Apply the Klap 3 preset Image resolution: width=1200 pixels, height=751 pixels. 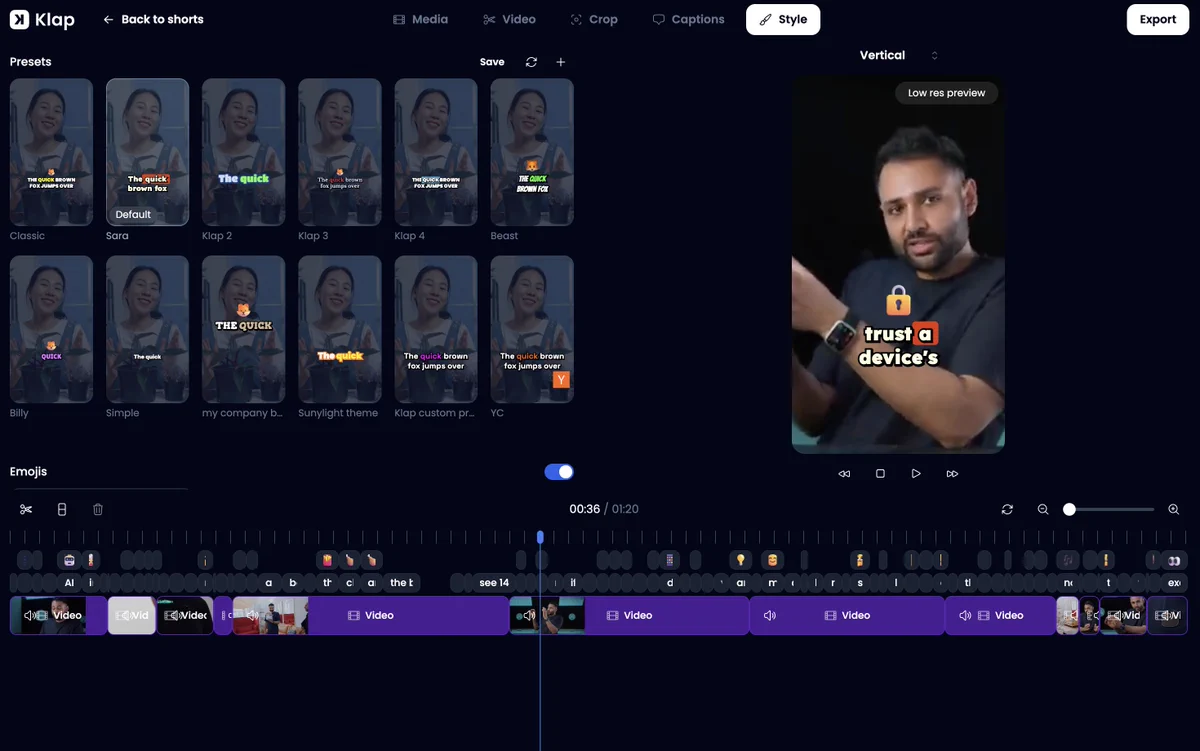point(339,152)
